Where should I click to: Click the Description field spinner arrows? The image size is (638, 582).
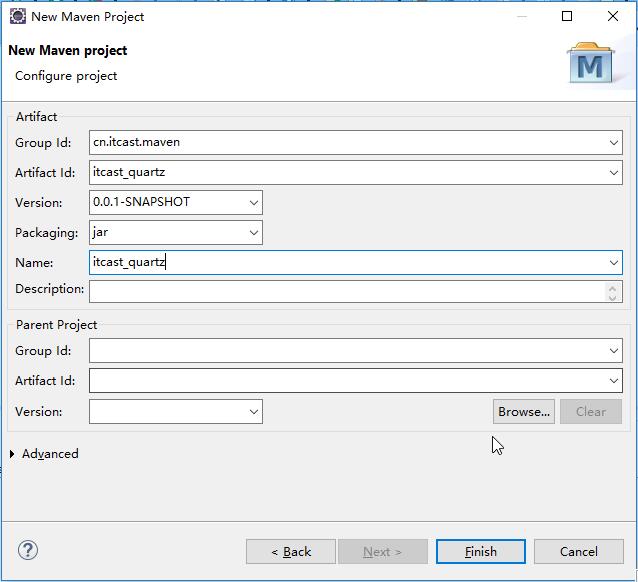click(x=612, y=292)
